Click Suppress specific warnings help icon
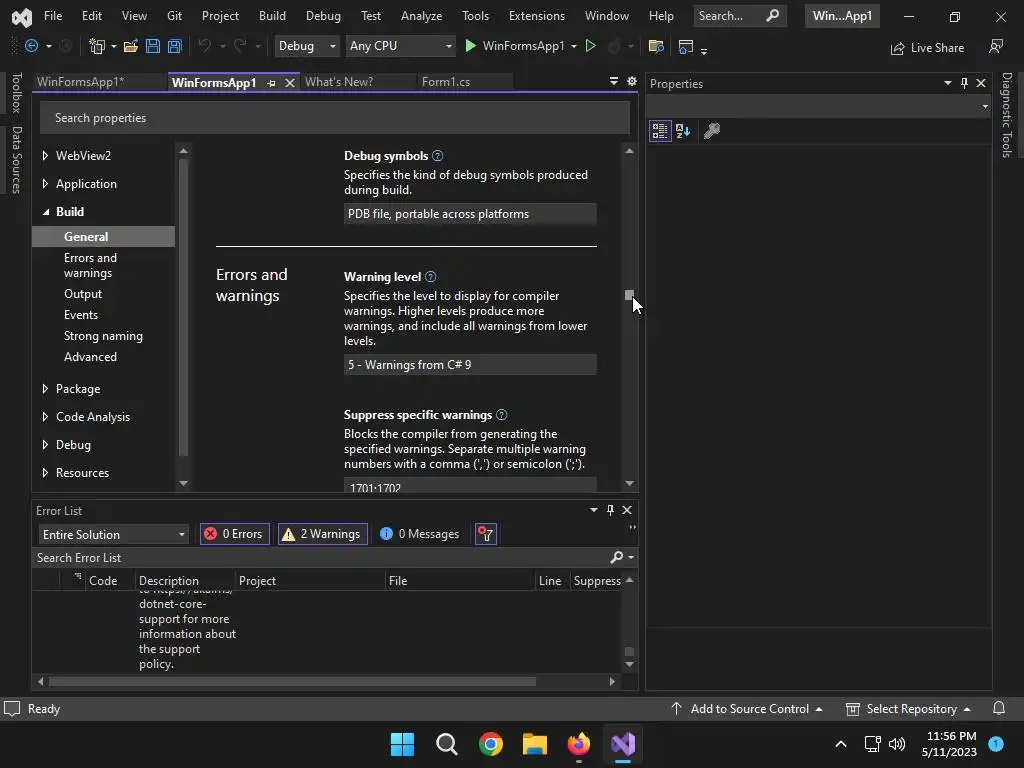Viewport: 1024px width, 768px height. [x=502, y=415]
